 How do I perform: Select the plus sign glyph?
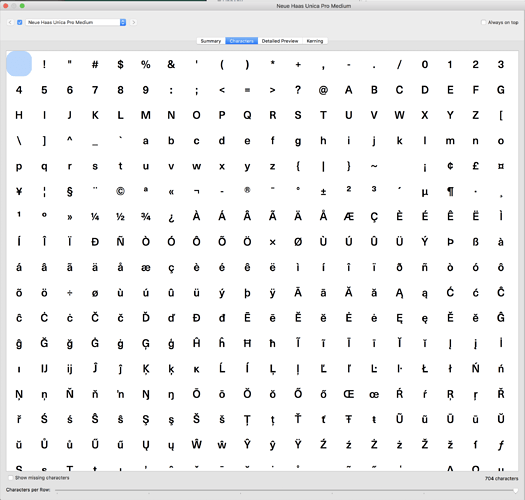click(x=298, y=64)
